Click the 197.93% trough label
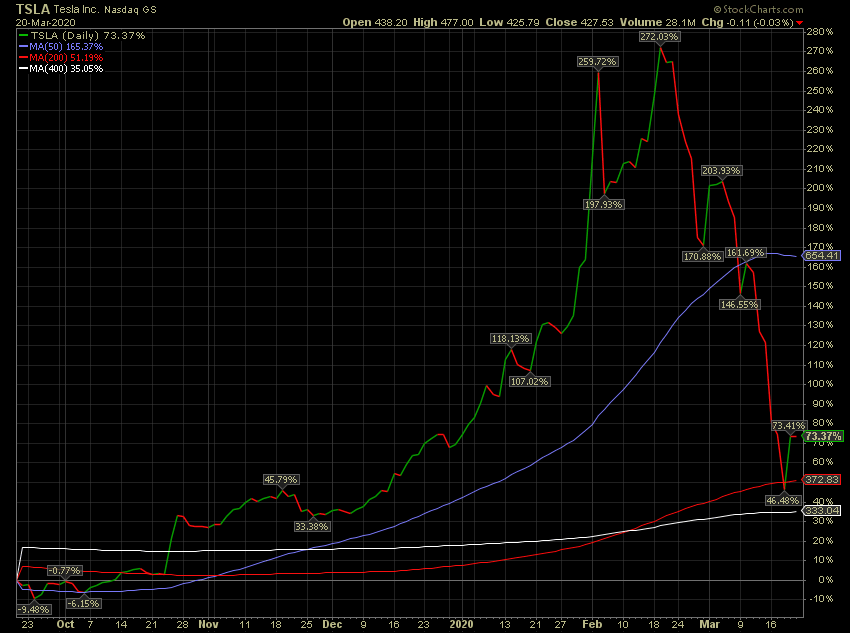The height and width of the screenshot is (633, 850). click(x=603, y=204)
